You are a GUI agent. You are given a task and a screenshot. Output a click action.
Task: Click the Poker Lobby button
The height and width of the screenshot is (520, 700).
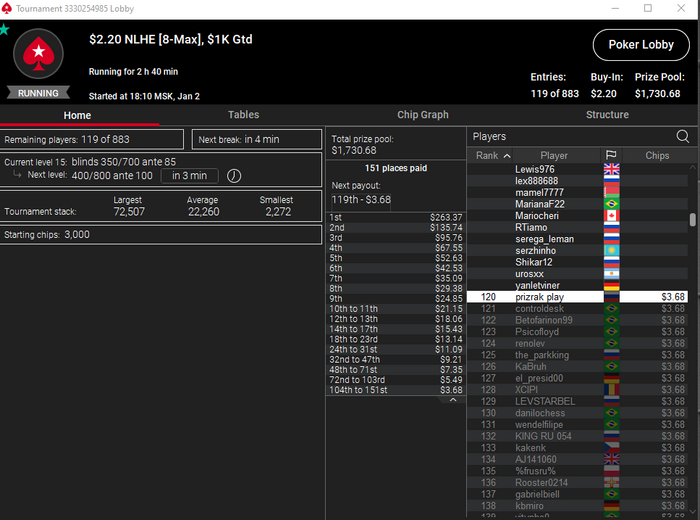[x=641, y=45]
